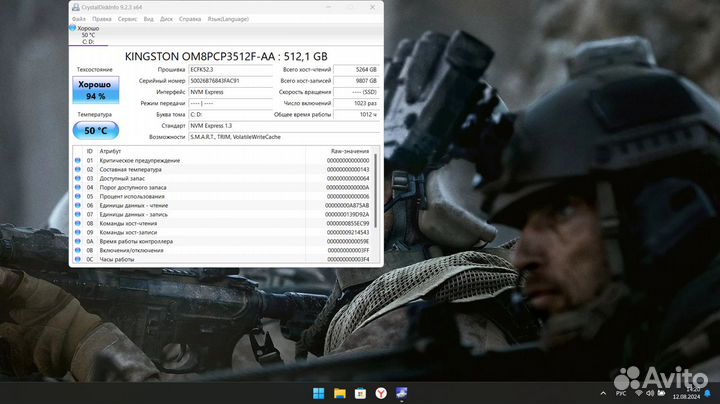Click status icon for Команды хост-записи
The image size is (720, 404).
click(78, 232)
